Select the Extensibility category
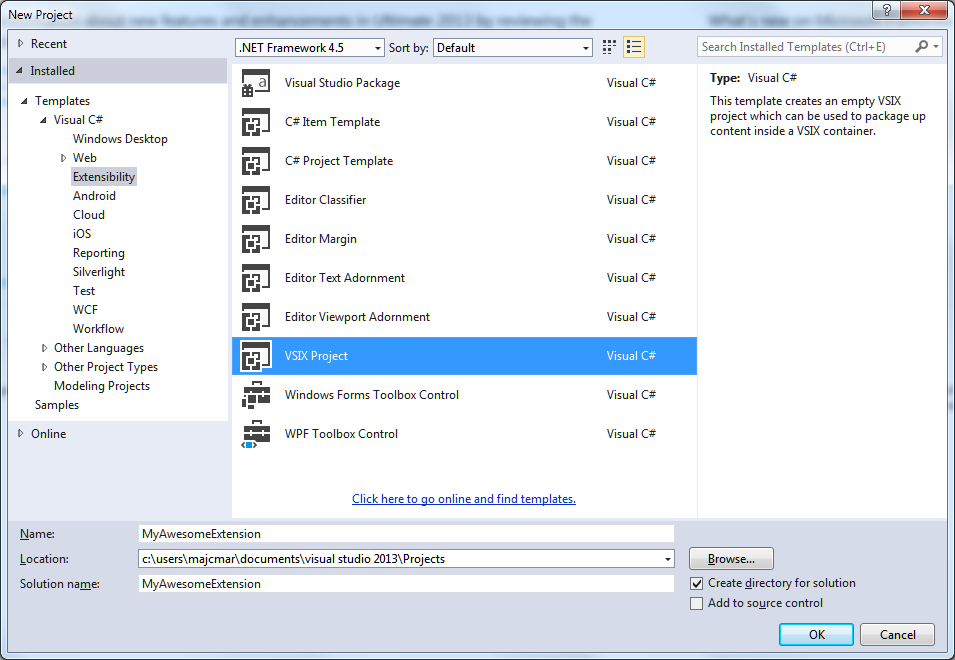Viewport: 955px width, 660px height. [104, 177]
